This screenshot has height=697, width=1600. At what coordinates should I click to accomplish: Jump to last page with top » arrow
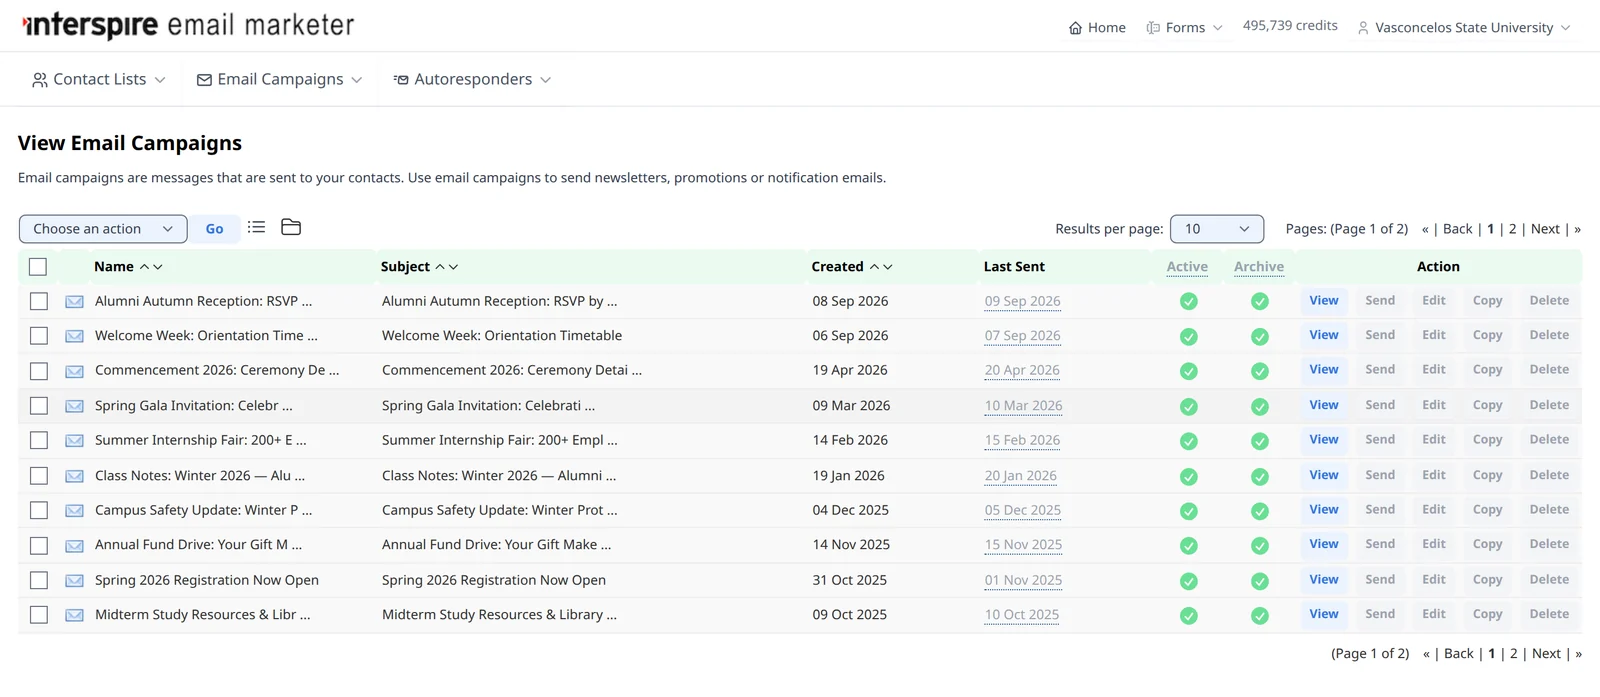click(1577, 229)
